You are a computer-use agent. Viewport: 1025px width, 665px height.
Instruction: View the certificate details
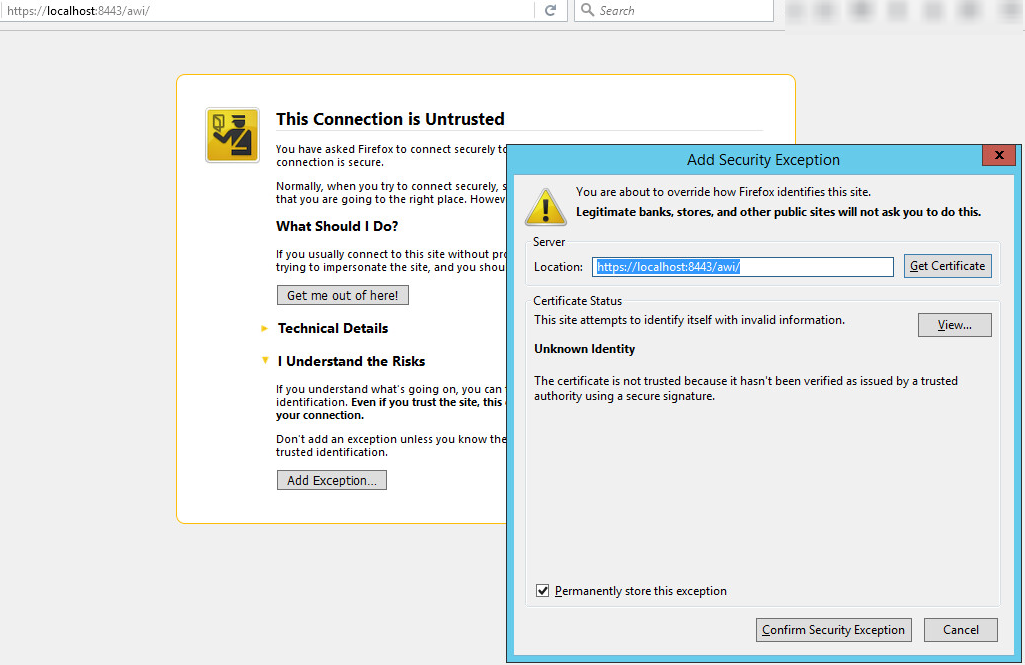[x=954, y=325]
